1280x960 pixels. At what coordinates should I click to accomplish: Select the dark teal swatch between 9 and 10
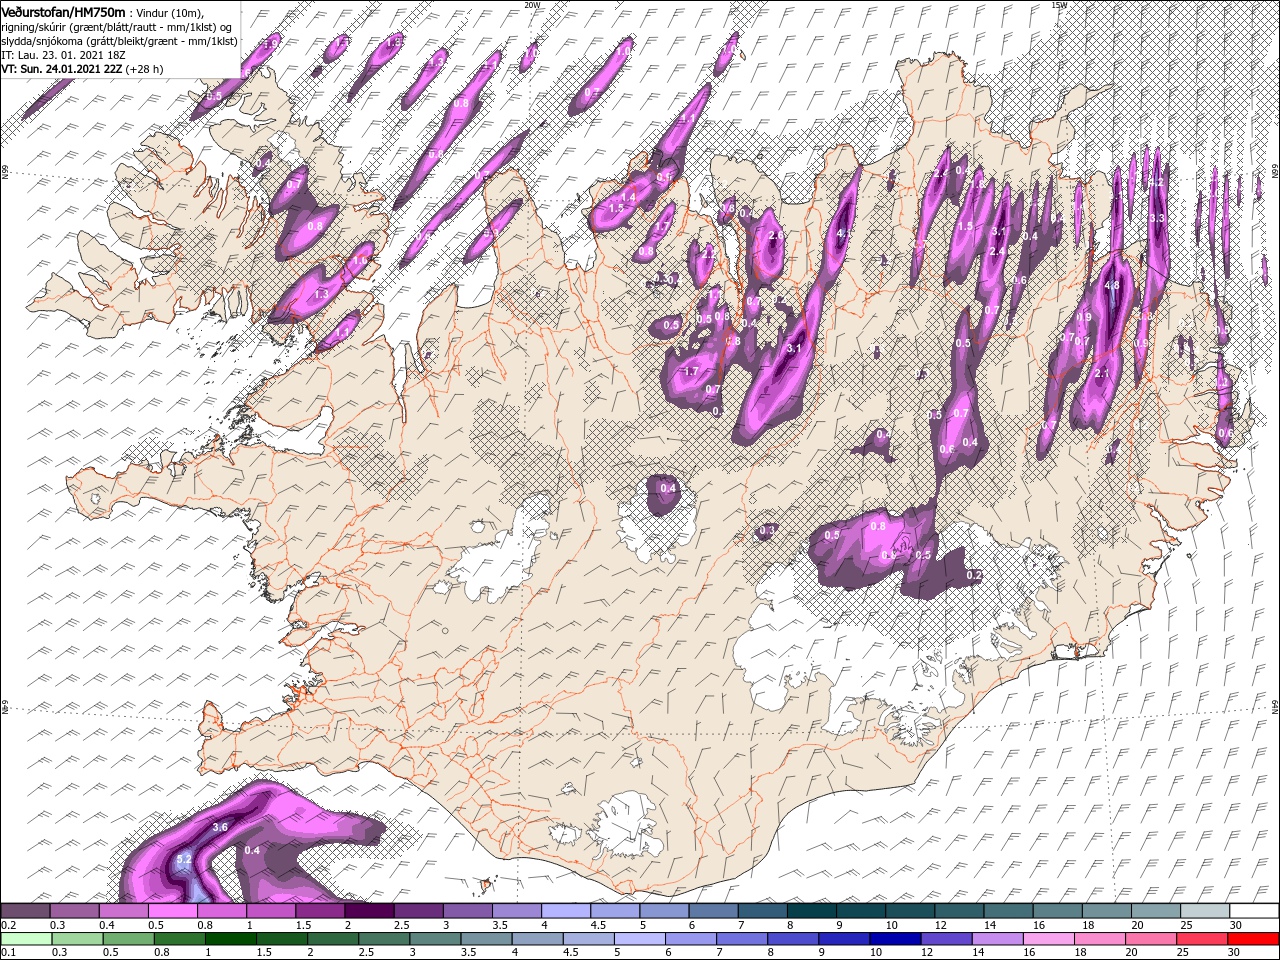[x=860, y=911]
